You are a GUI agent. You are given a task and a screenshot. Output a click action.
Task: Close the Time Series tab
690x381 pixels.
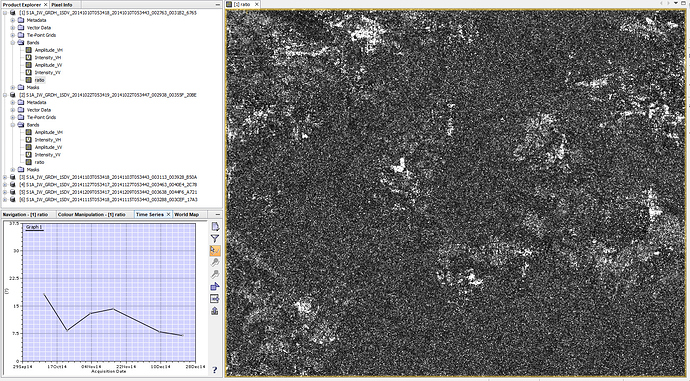tap(169, 214)
